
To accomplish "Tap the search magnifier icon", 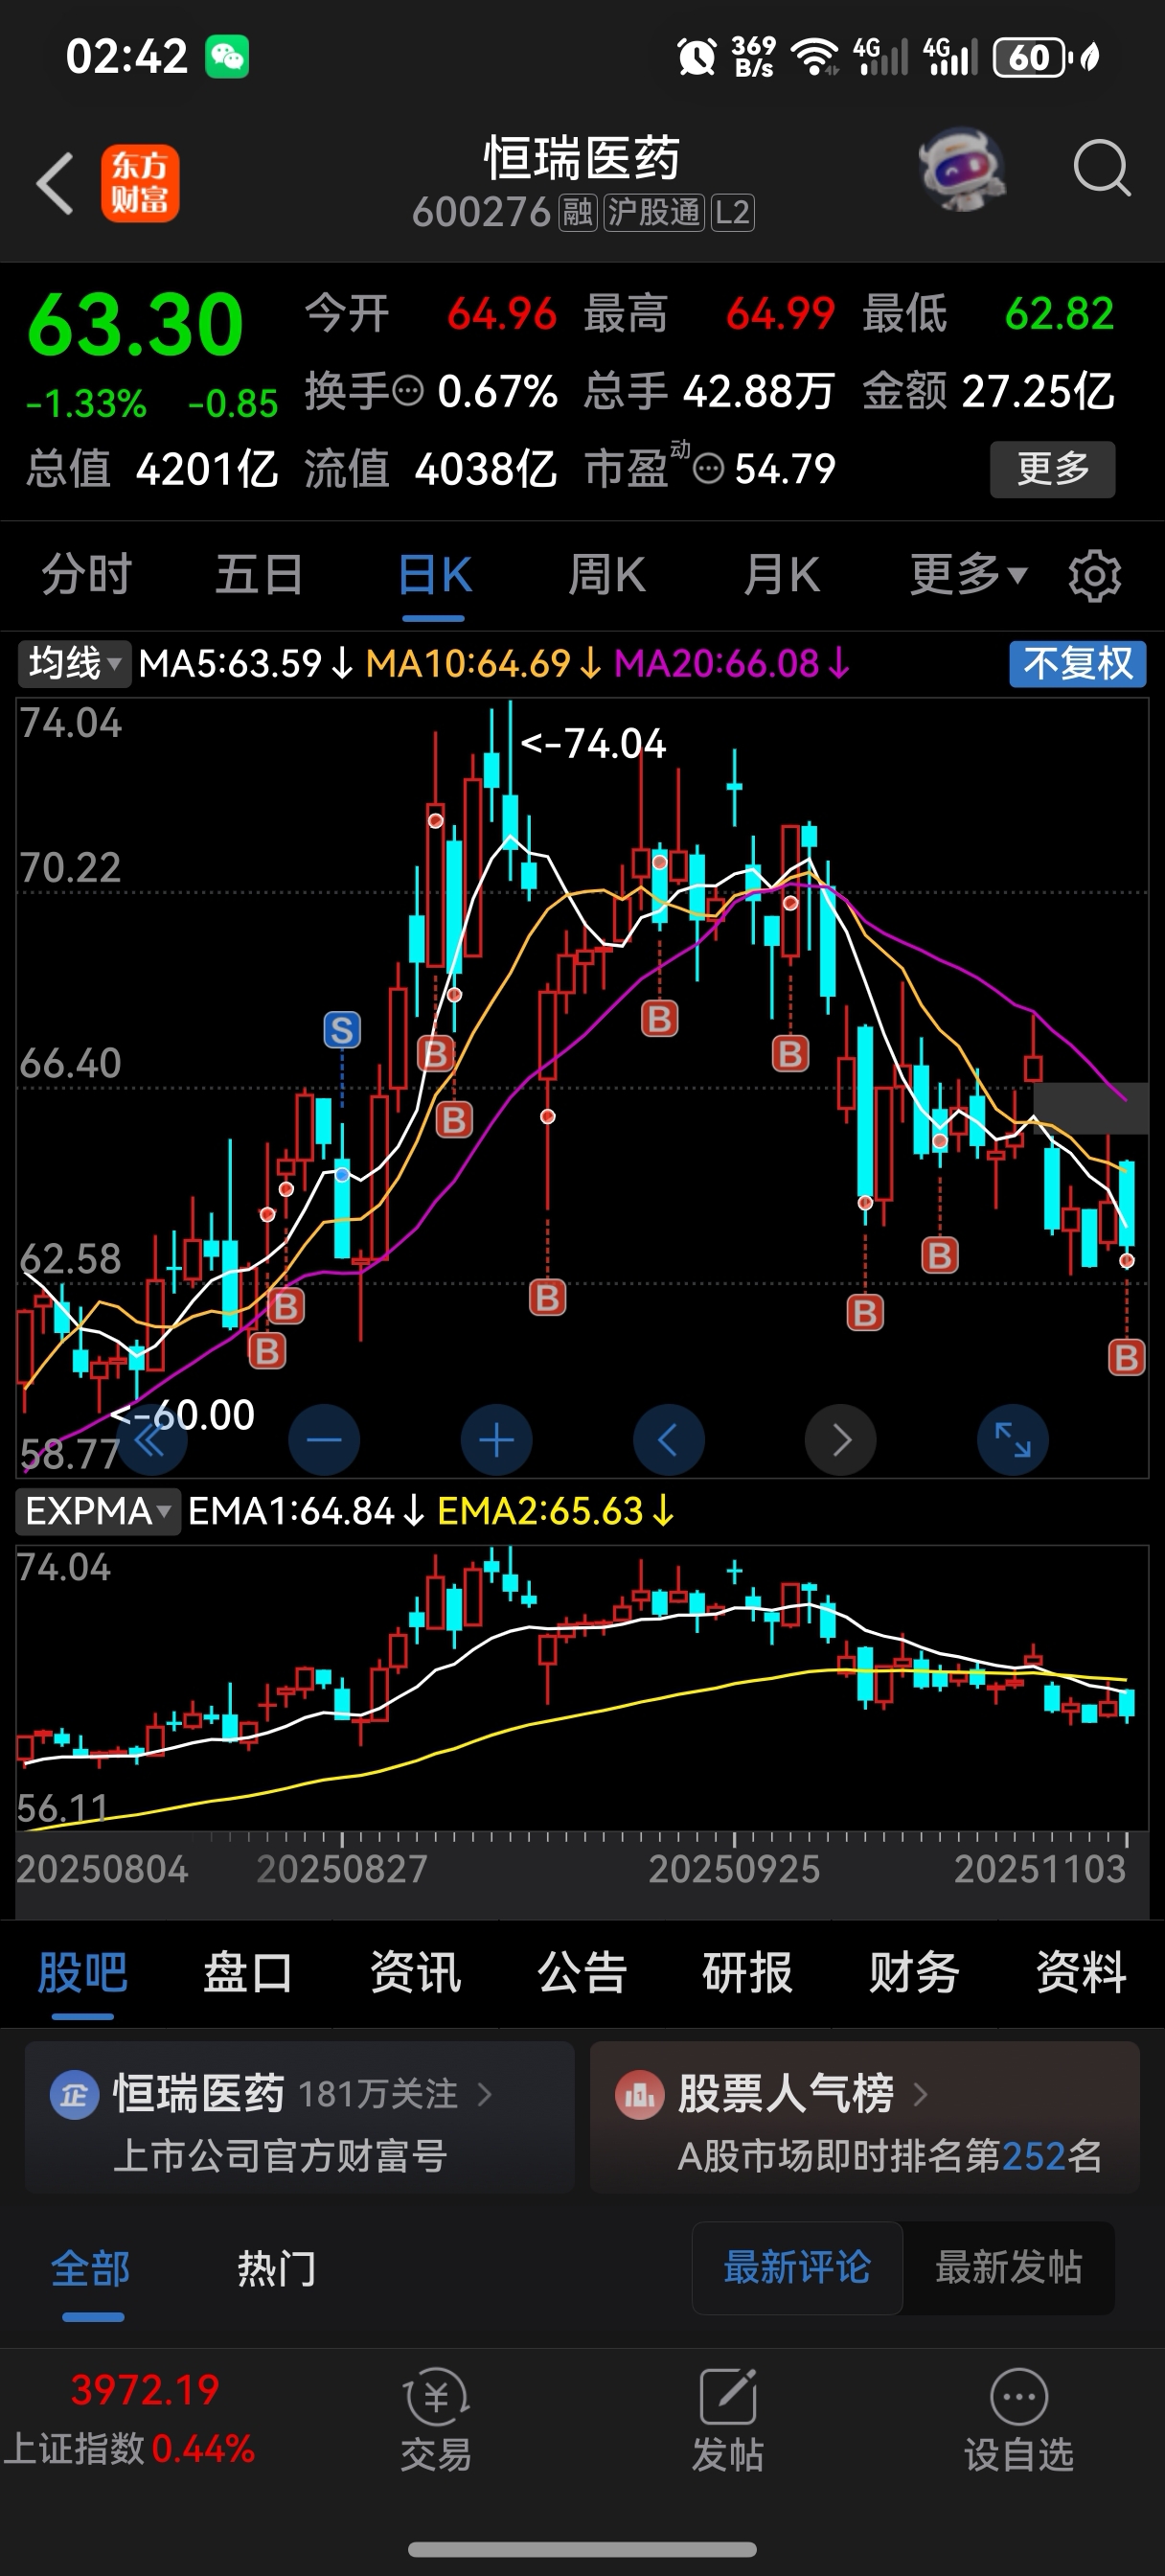I will (x=1101, y=168).
